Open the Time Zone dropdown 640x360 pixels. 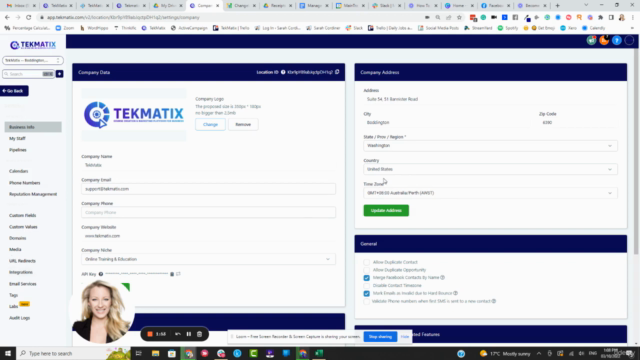(x=490, y=193)
